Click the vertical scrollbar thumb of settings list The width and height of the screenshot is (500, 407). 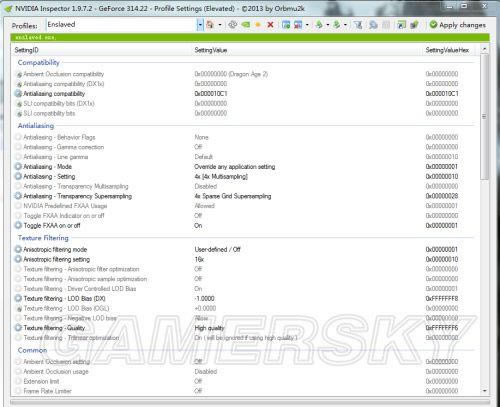(484, 117)
